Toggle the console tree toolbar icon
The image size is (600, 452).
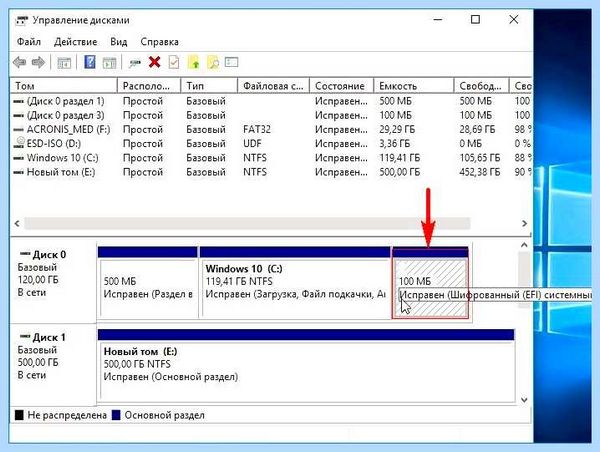pyautogui.click(x=64, y=62)
